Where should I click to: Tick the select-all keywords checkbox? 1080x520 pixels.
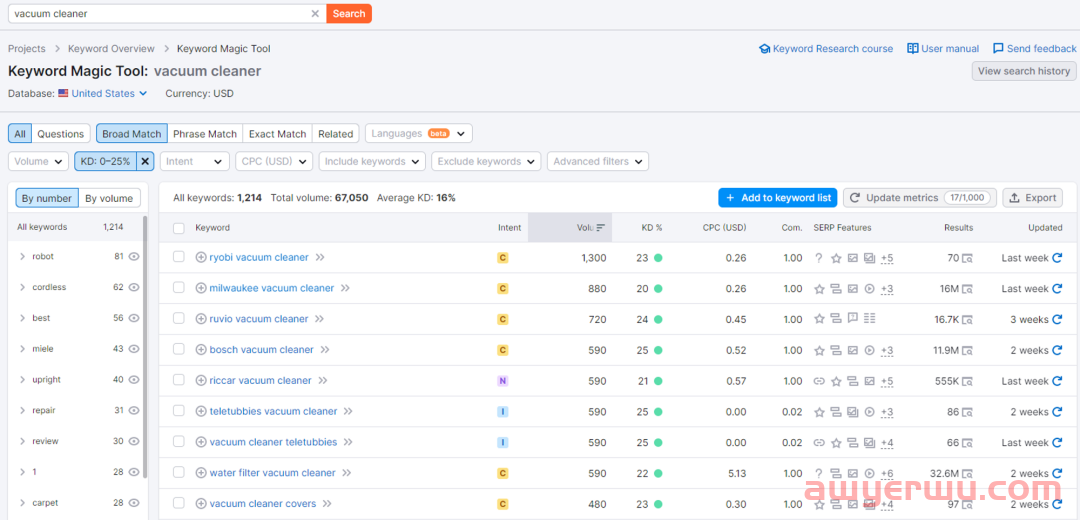(x=178, y=228)
